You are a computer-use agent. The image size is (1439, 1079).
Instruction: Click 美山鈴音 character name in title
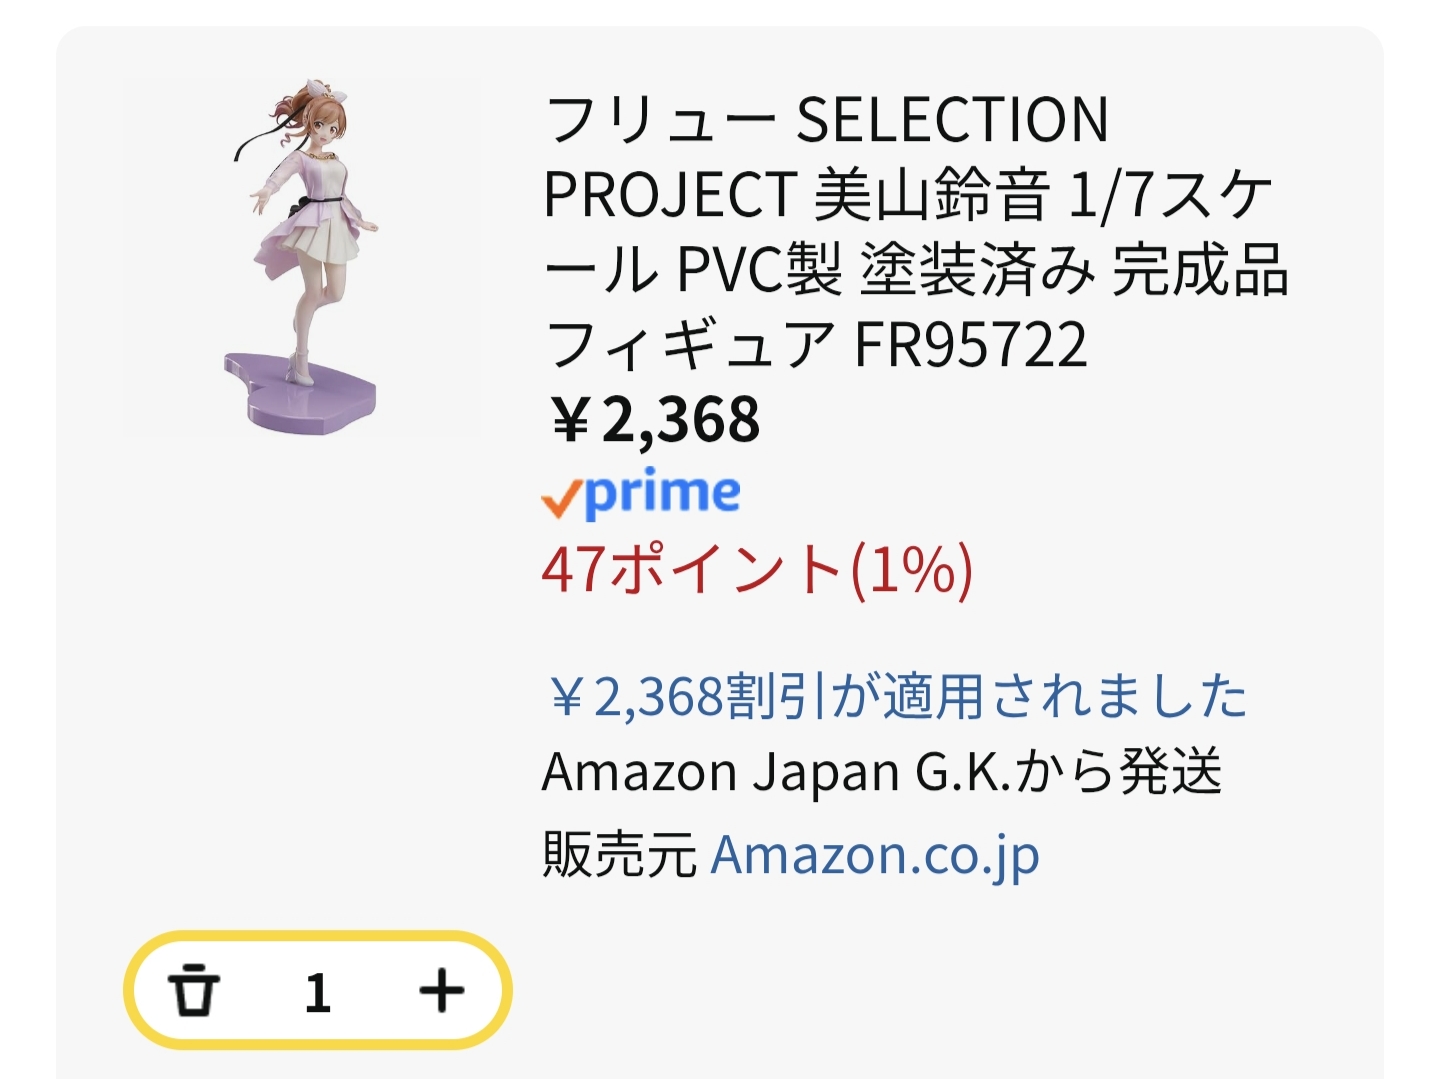click(932, 195)
